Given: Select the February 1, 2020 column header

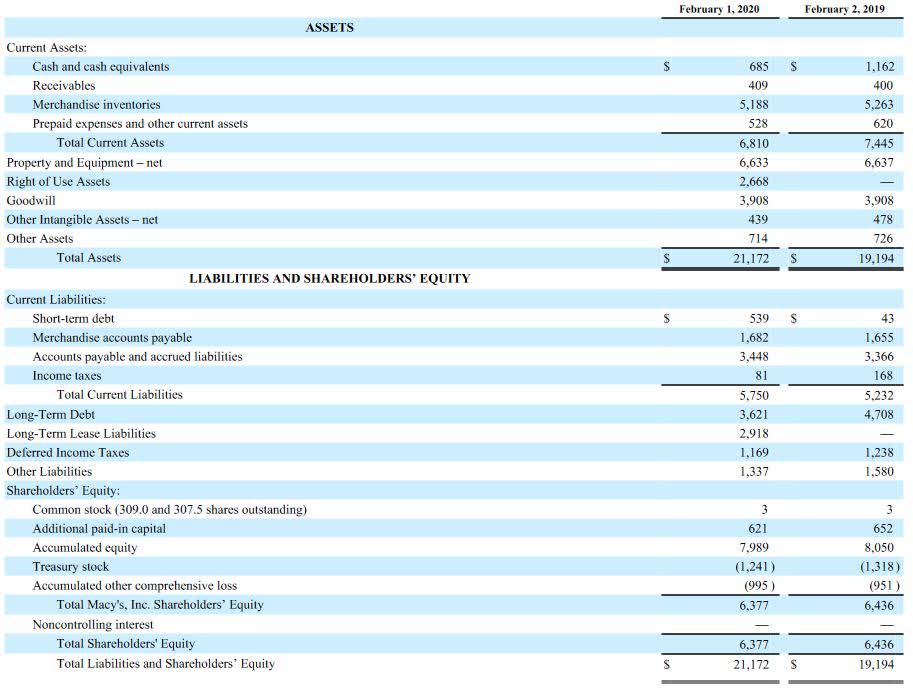Looking at the screenshot, I should 718,9.
